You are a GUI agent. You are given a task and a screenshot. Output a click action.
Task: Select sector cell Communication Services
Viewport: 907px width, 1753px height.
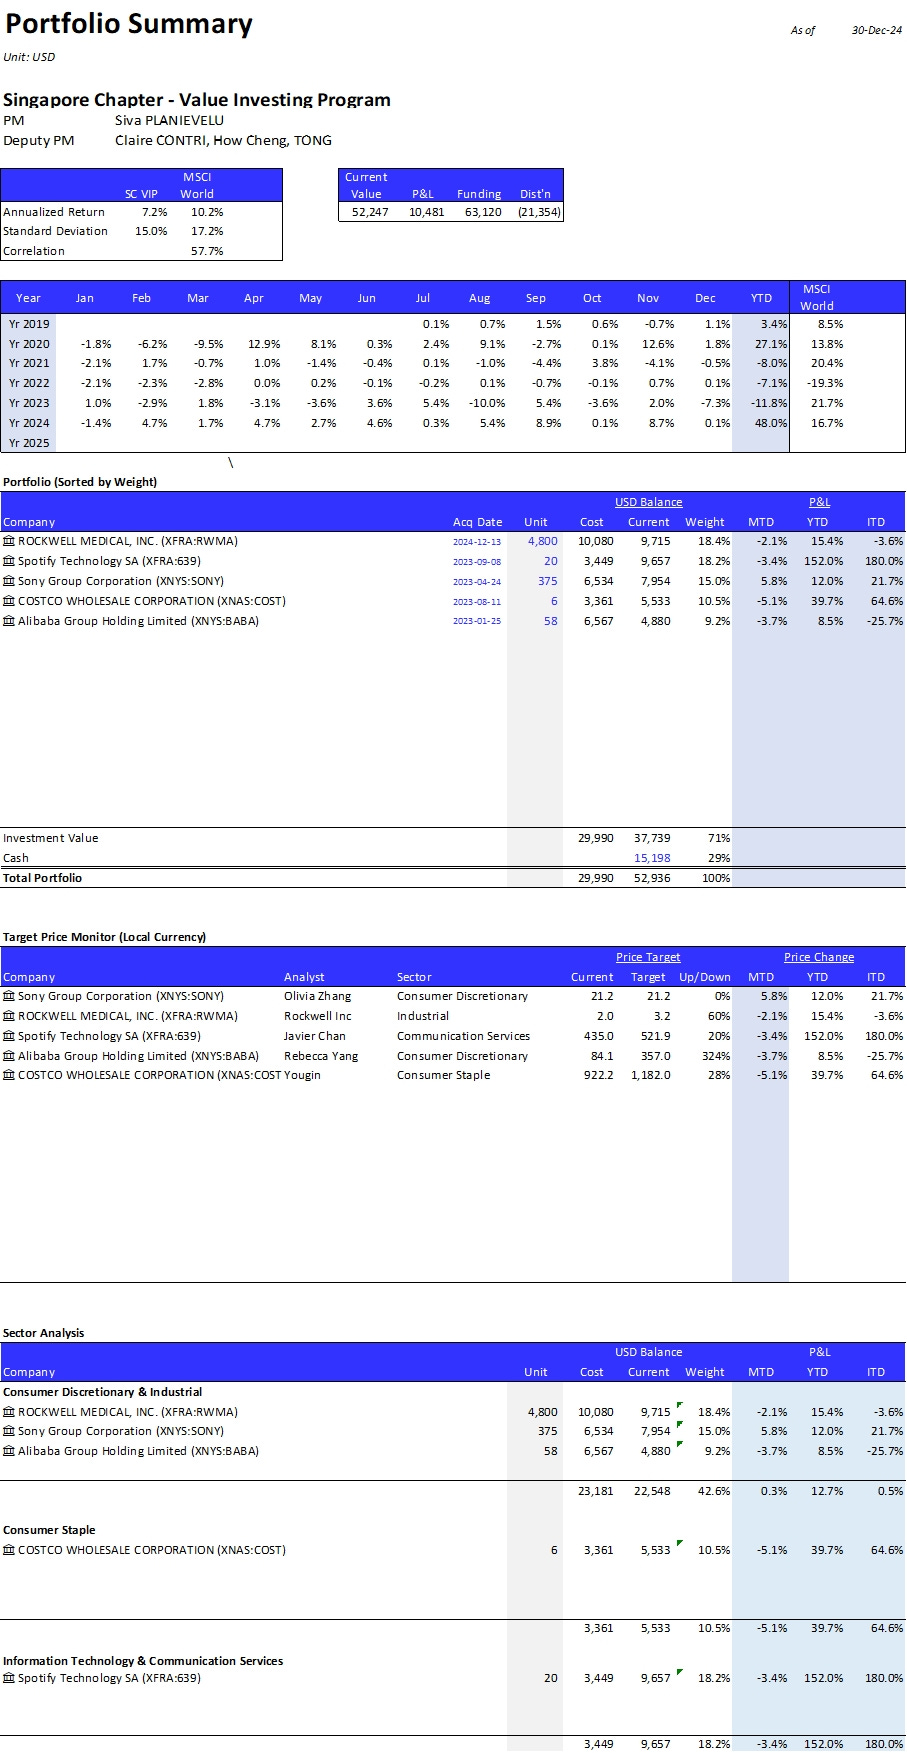coord(463,1036)
